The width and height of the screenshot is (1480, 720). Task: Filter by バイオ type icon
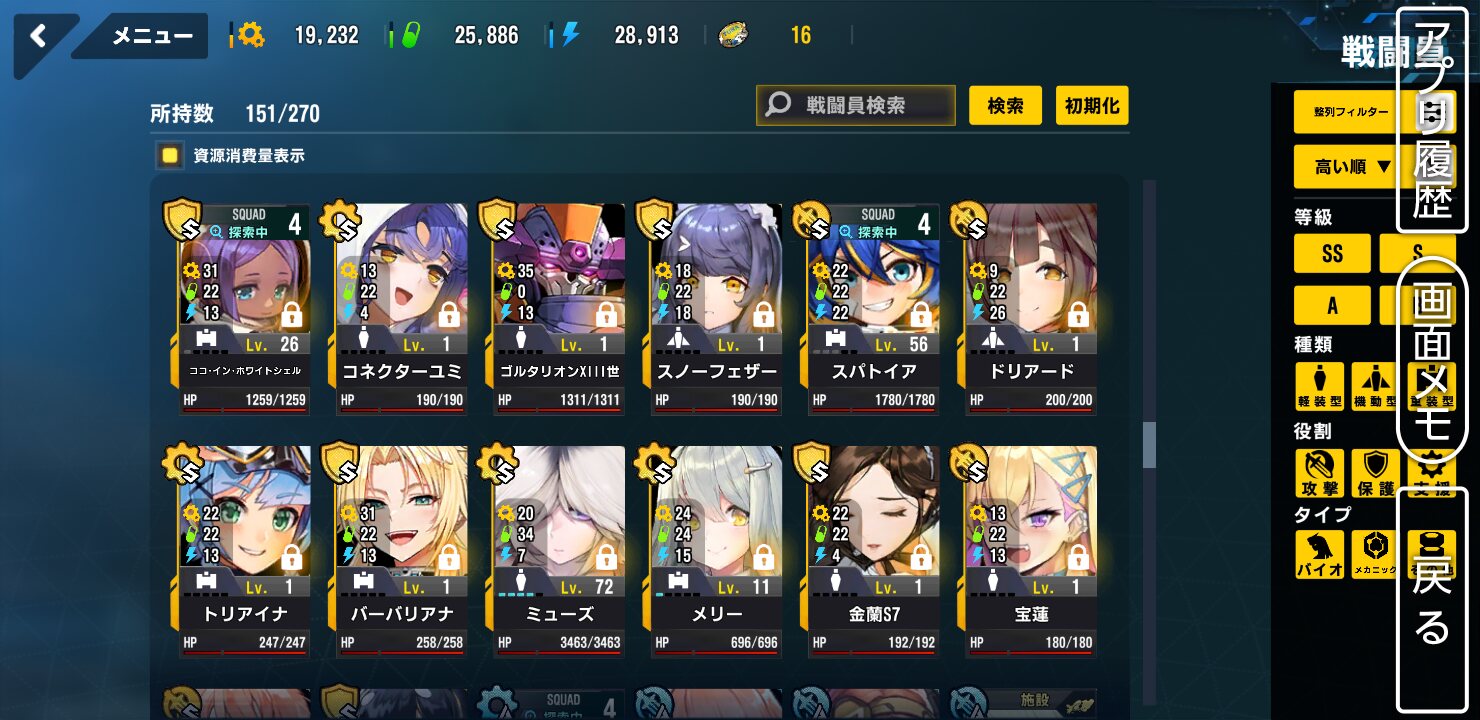(1319, 555)
